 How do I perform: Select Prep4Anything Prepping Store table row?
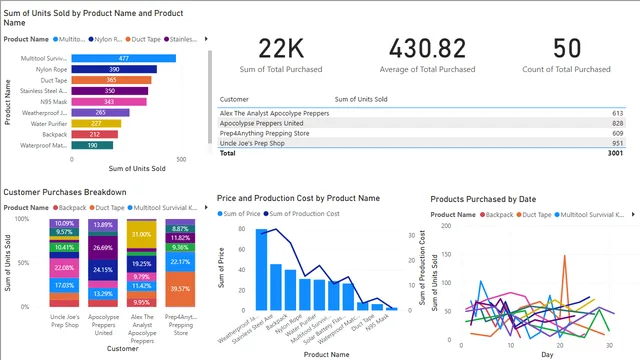pyautogui.click(x=421, y=133)
